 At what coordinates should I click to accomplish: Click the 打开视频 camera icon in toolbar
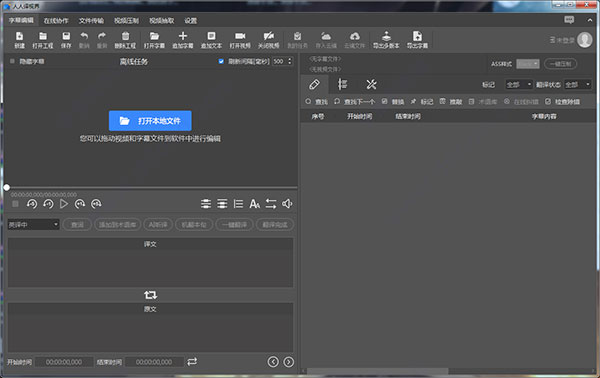(x=240, y=36)
